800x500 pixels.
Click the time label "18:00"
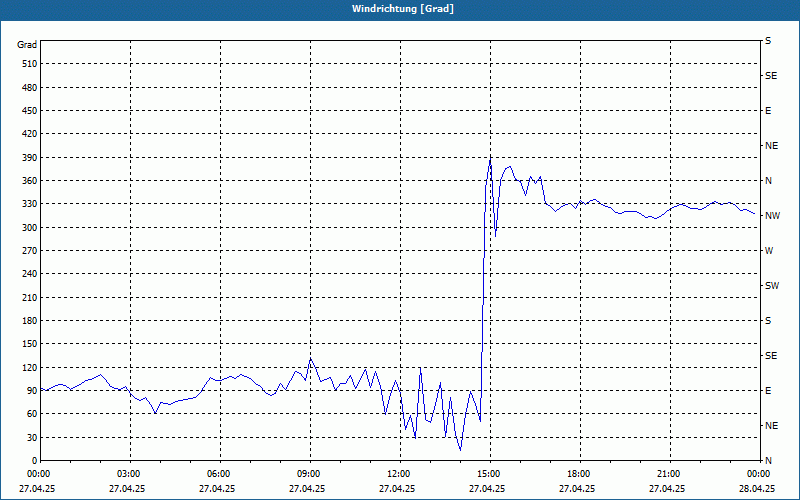tap(577, 474)
